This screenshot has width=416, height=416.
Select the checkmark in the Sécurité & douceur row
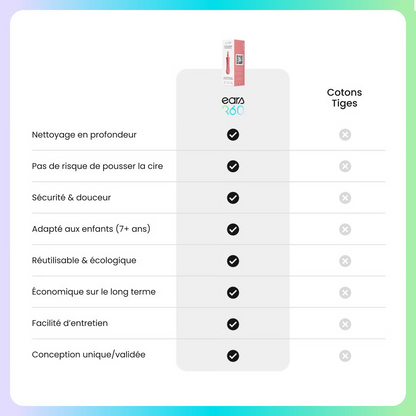point(233,198)
